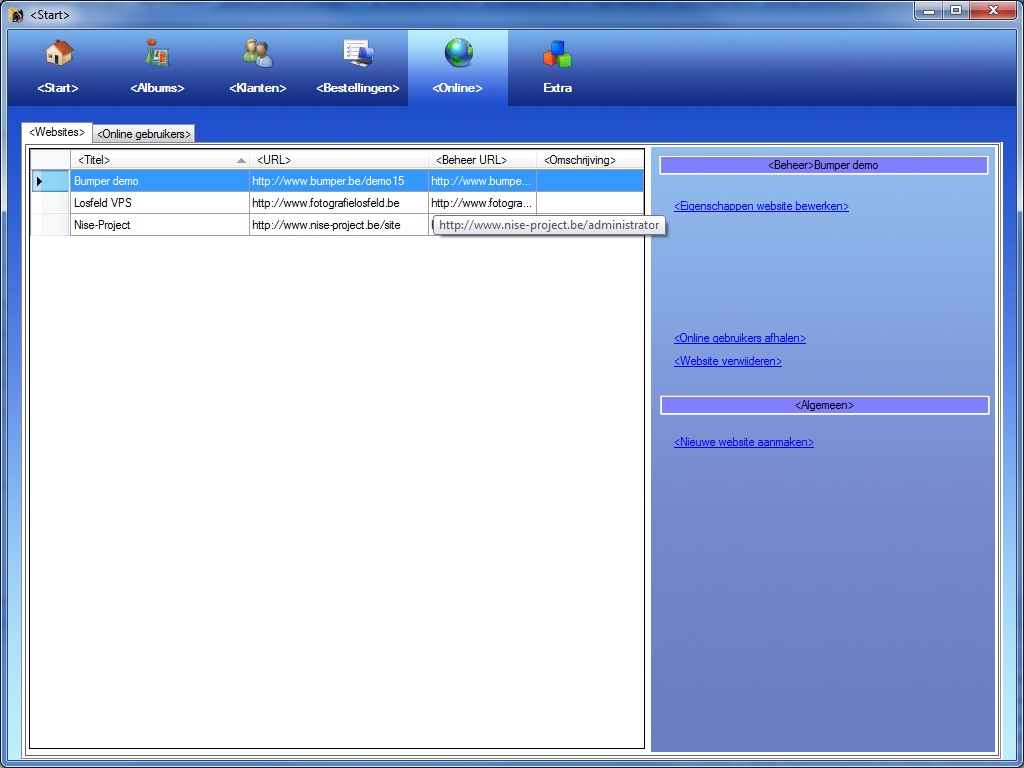Click the Omschrijving column header
The width and height of the screenshot is (1024, 768).
[589, 160]
